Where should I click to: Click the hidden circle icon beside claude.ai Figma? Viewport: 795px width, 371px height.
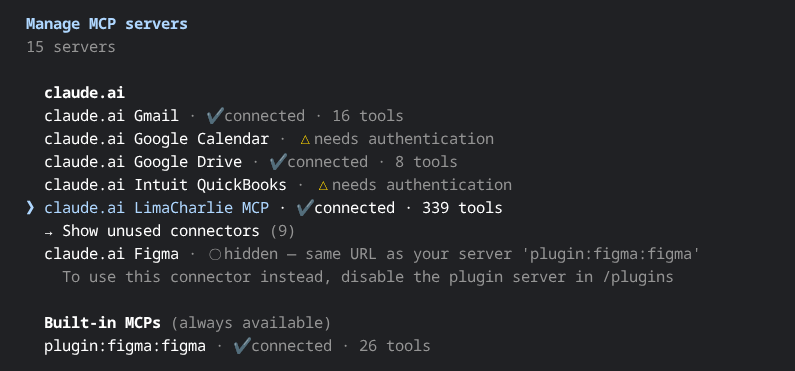(215, 254)
